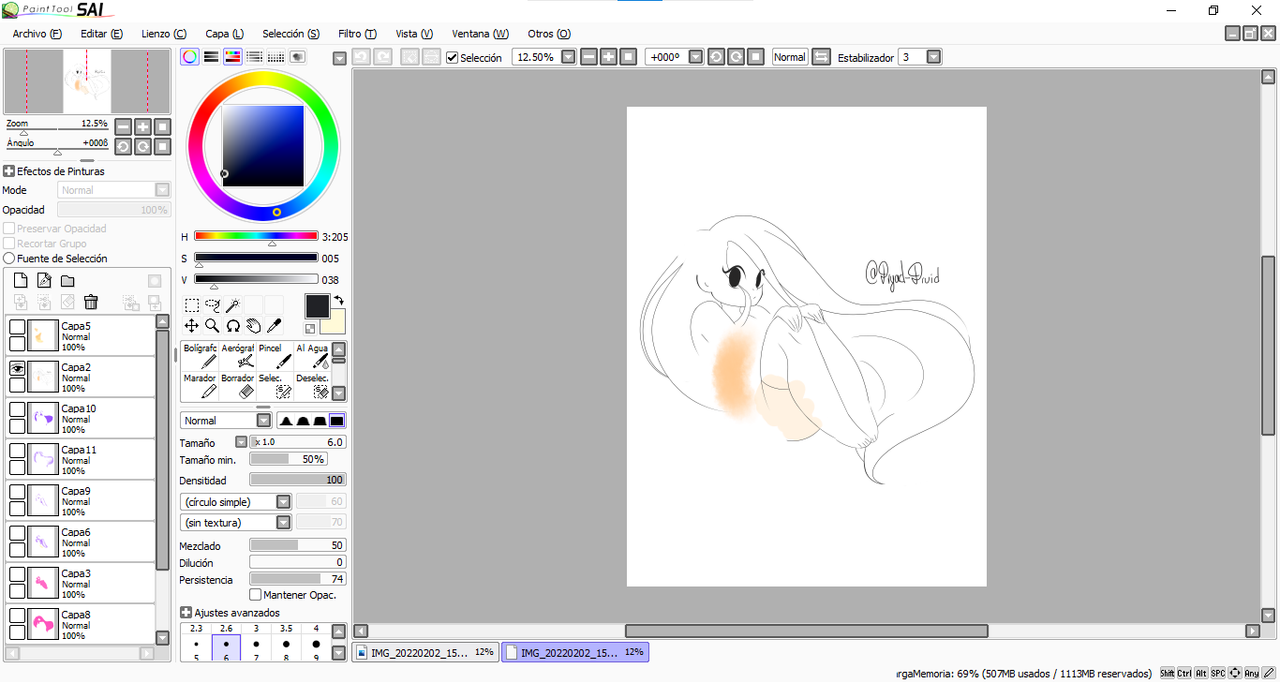Screen dimensions: 1280x682
Task: Select the rectangular selection tool
Action: (191, 305)
